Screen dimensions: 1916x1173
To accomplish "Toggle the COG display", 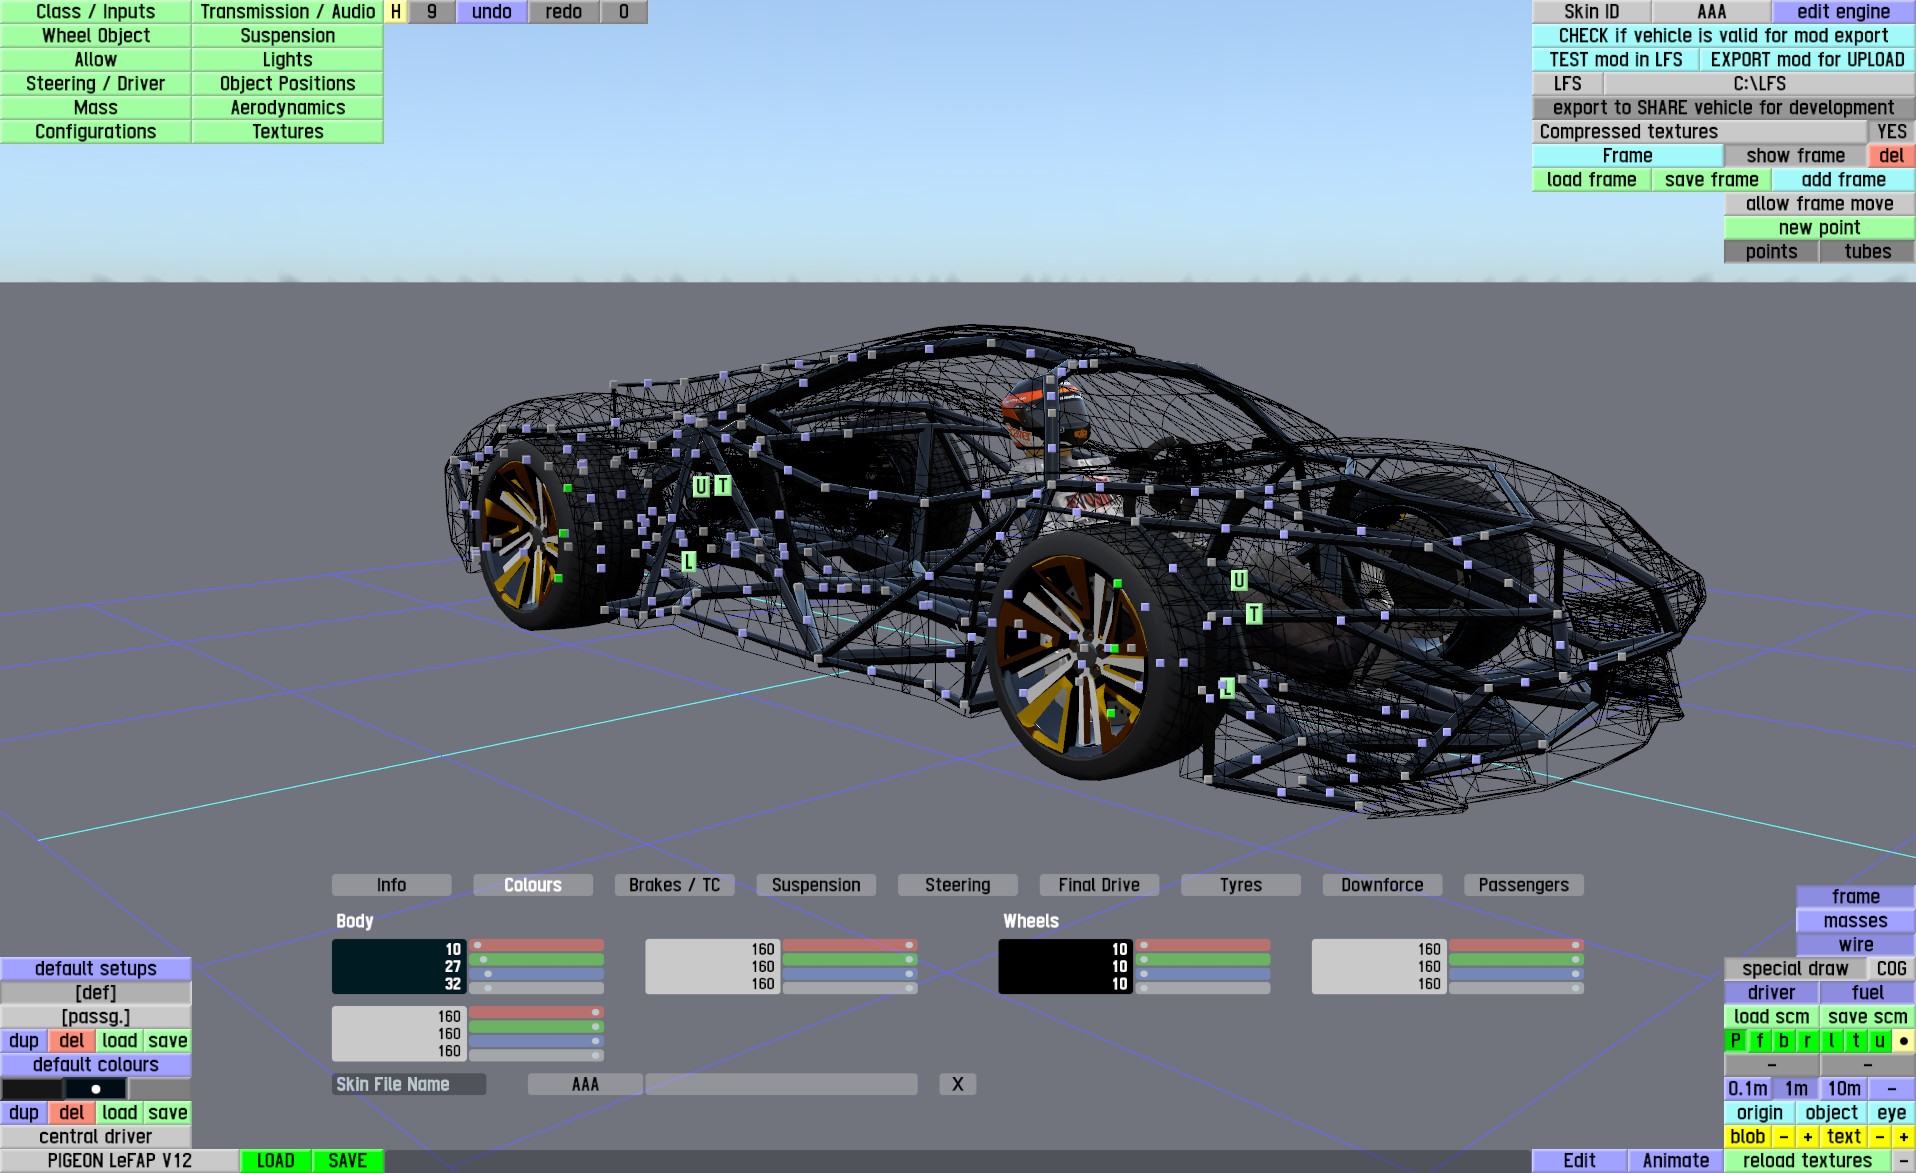I will (x=1891, y=969).
